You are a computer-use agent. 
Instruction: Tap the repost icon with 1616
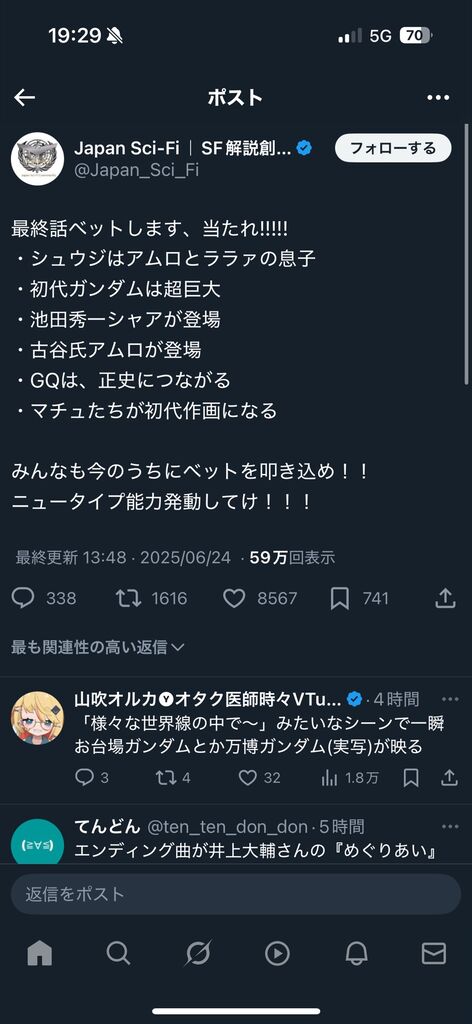click(151, 598)
